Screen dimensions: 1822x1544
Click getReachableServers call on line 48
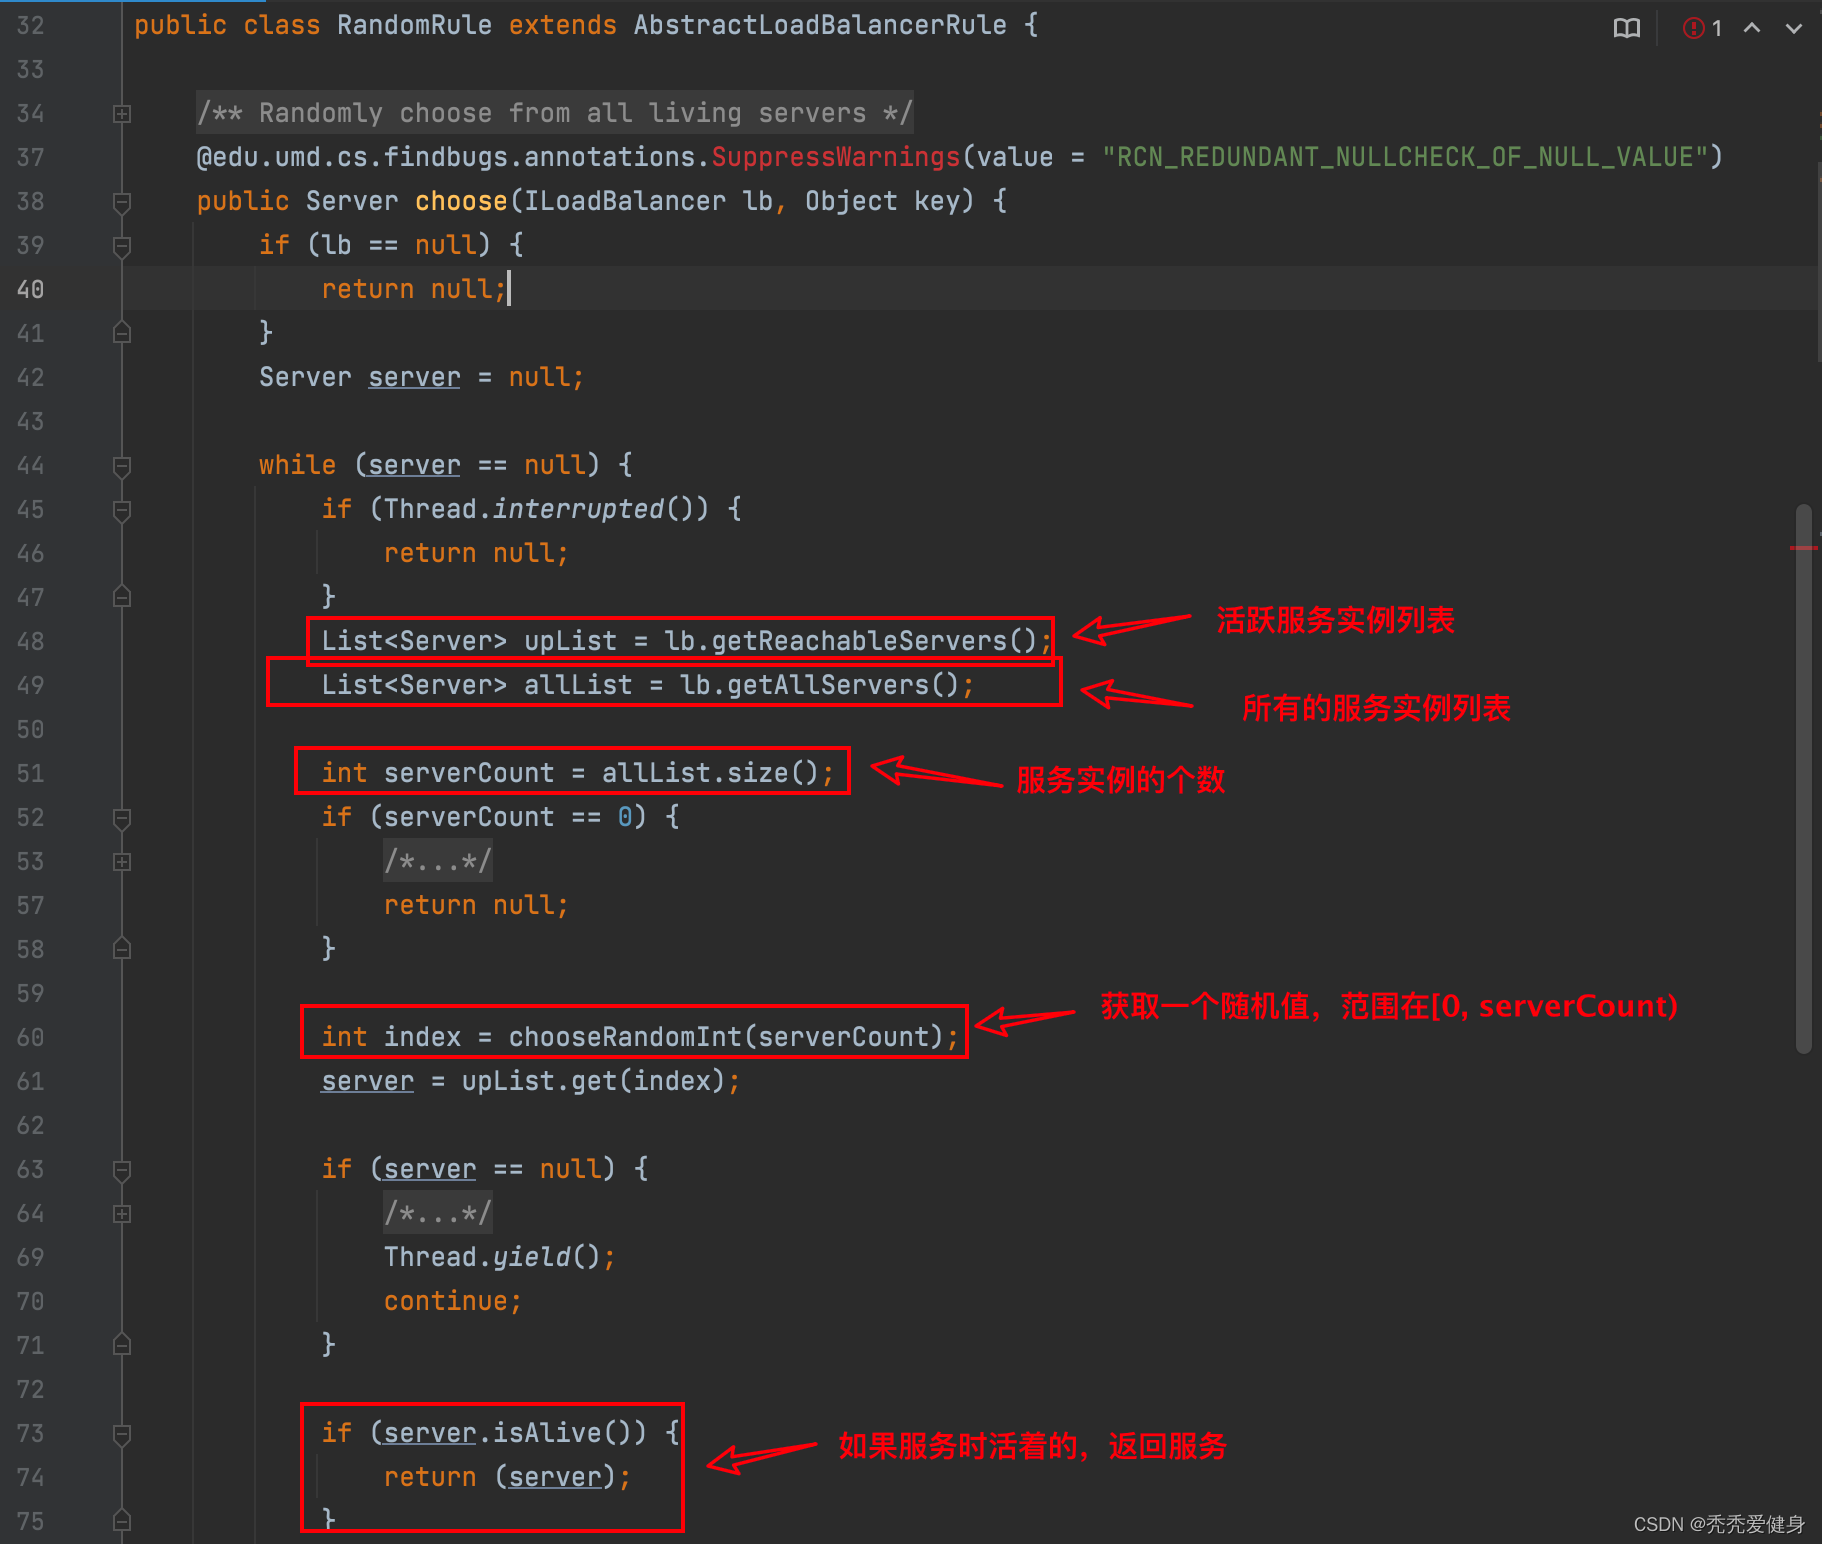[859, 641]
